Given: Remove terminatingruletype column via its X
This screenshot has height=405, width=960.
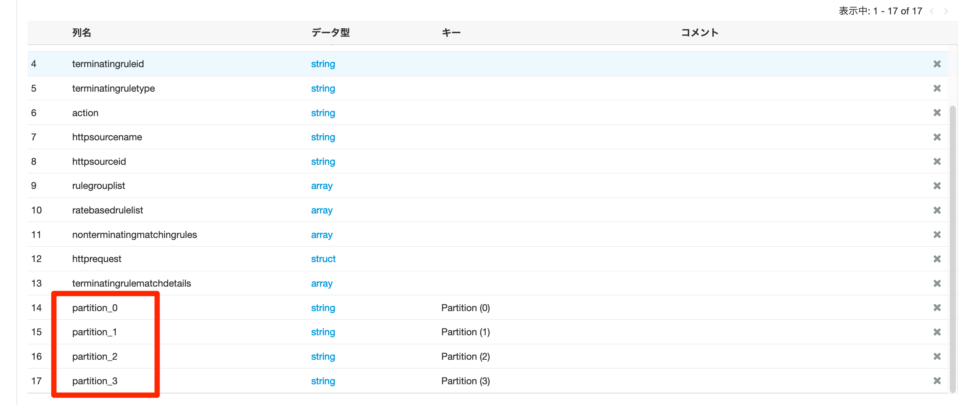Looking at the screenshot, I should pos(937,89).
